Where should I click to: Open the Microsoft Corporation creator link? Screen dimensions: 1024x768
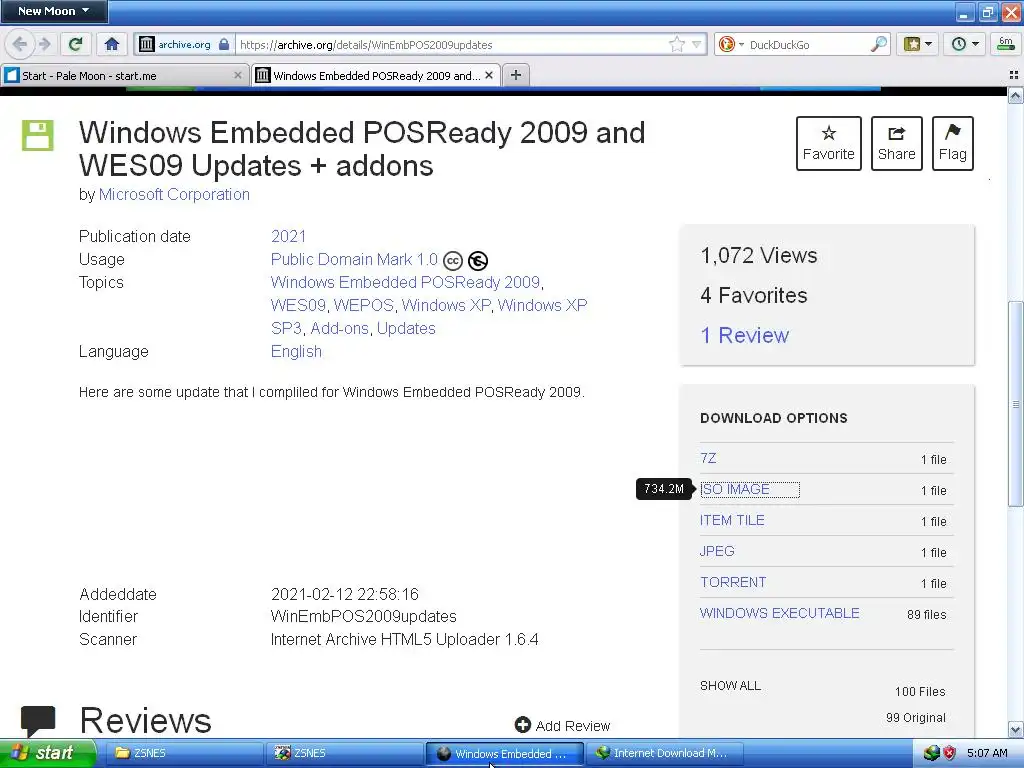point(174,195)
